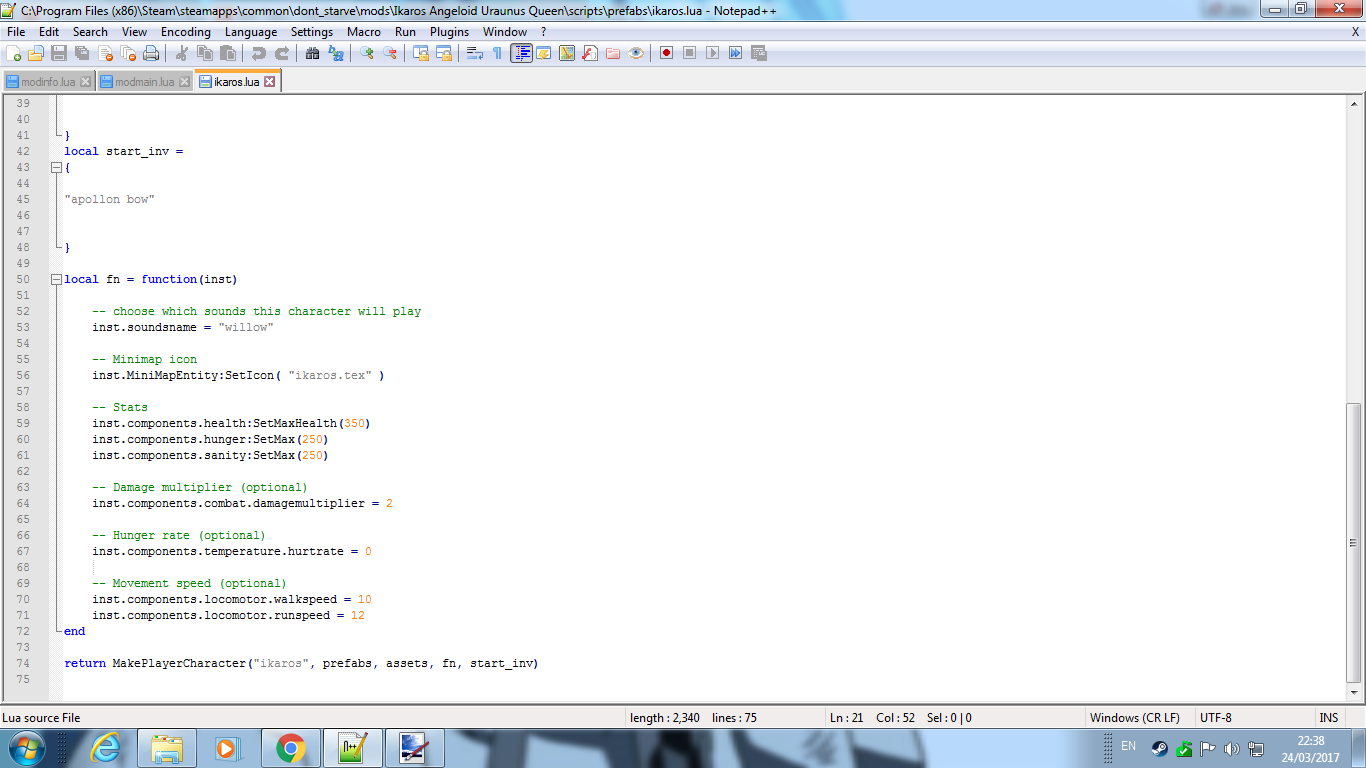
Task: Close the ikaros.lua tab
Action: pyautogui.click(x=269, y=82)
